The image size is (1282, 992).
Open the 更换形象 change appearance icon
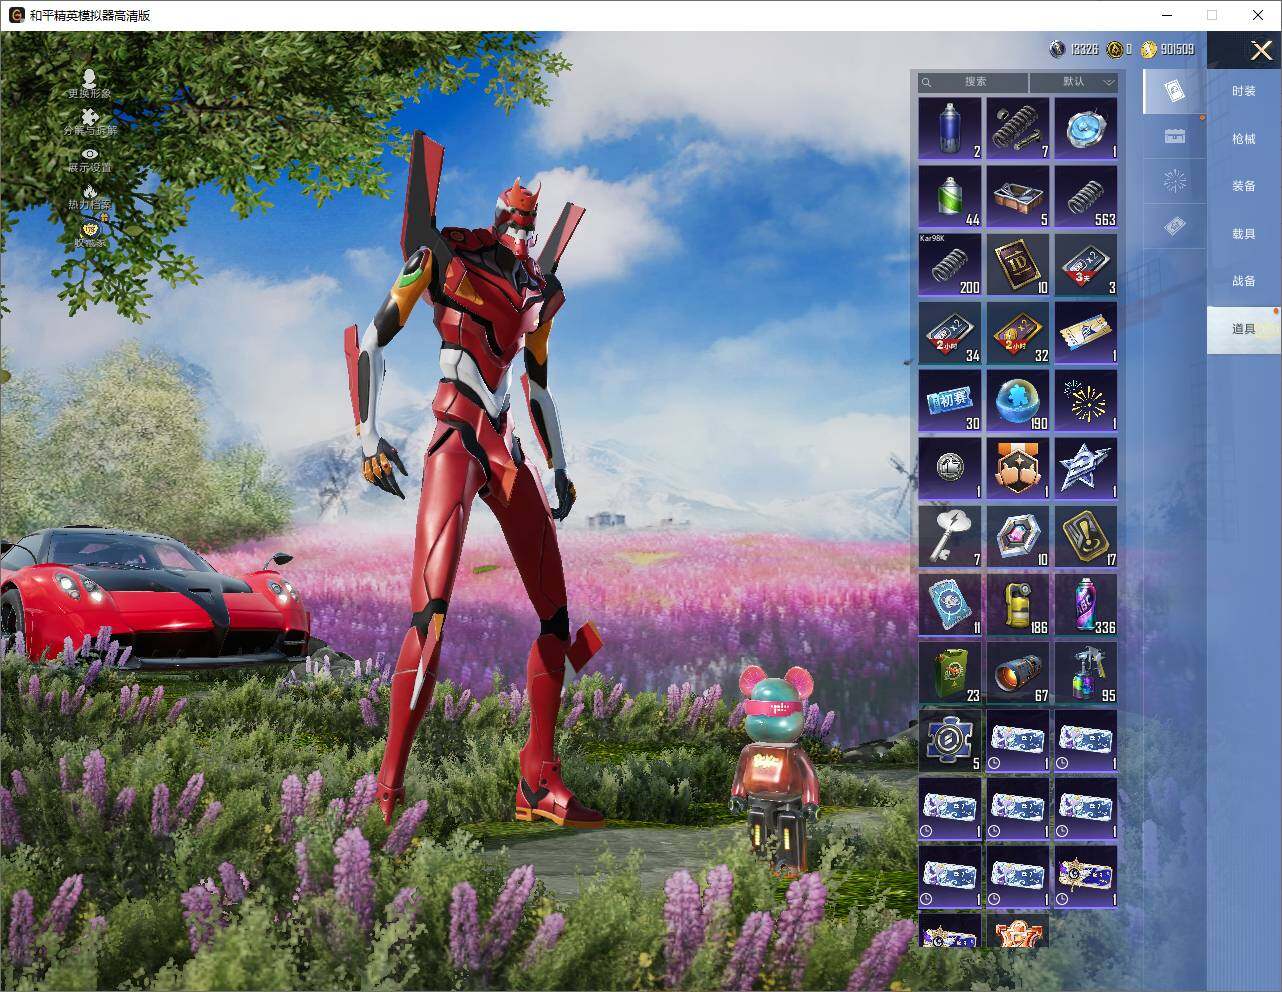coord(89,83)
